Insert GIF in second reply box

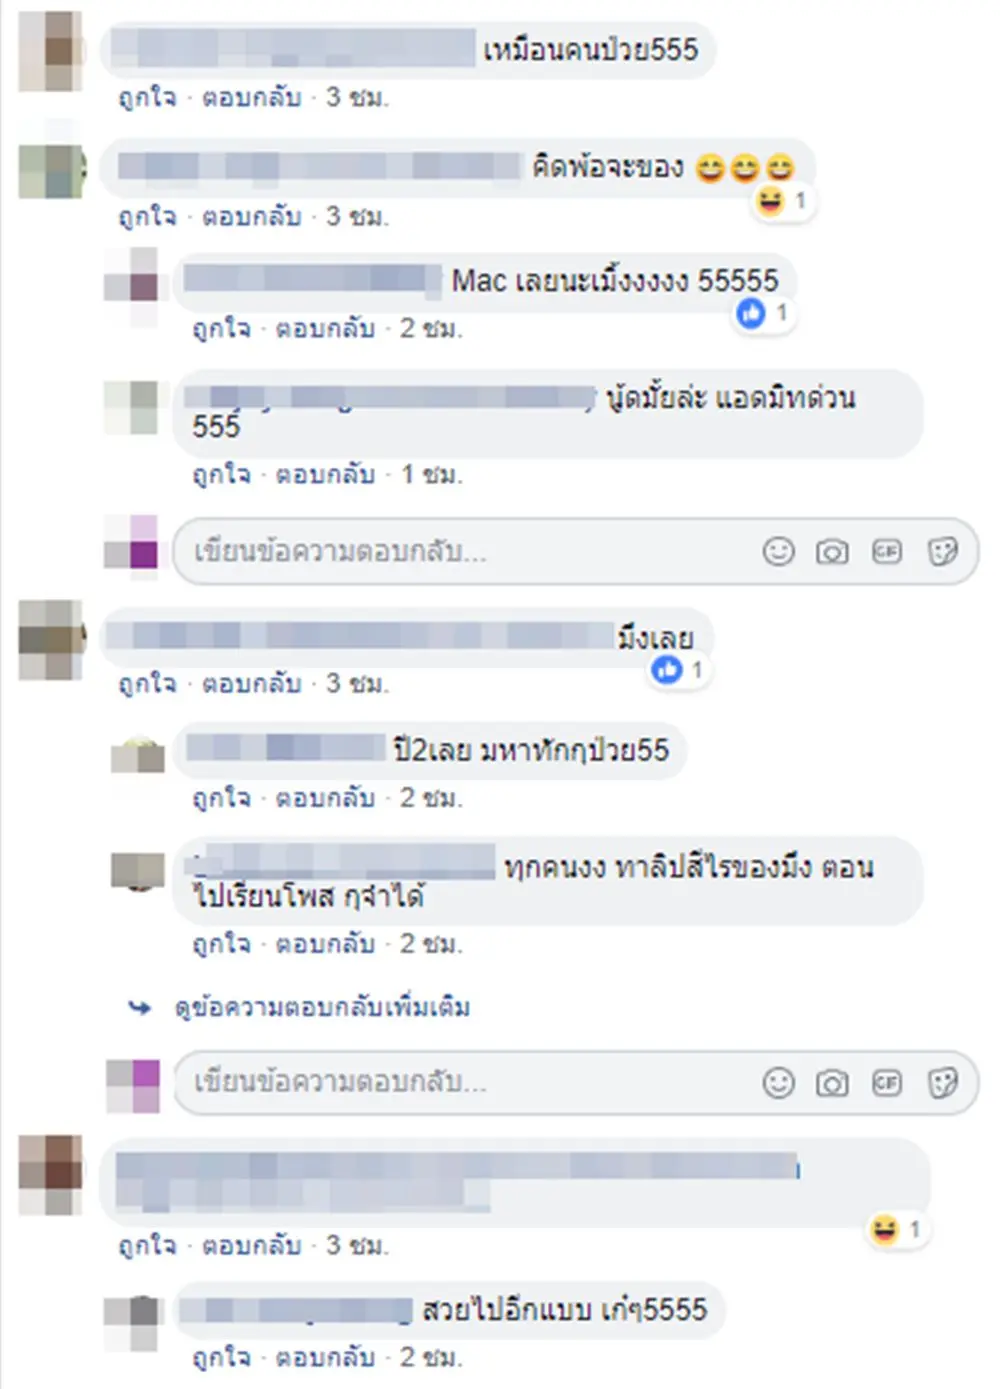click(x=886, y=1082)
